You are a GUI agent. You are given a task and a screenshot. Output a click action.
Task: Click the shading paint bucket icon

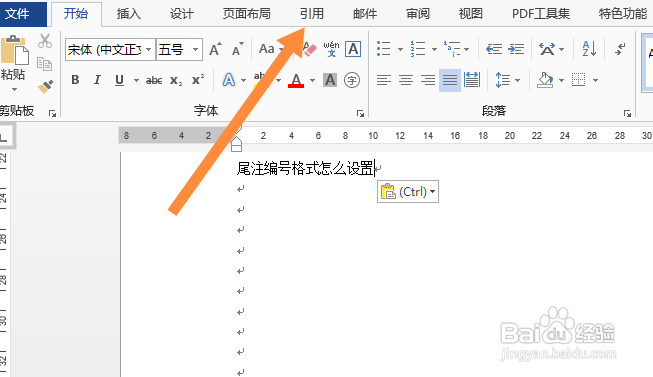click(545, 80)
